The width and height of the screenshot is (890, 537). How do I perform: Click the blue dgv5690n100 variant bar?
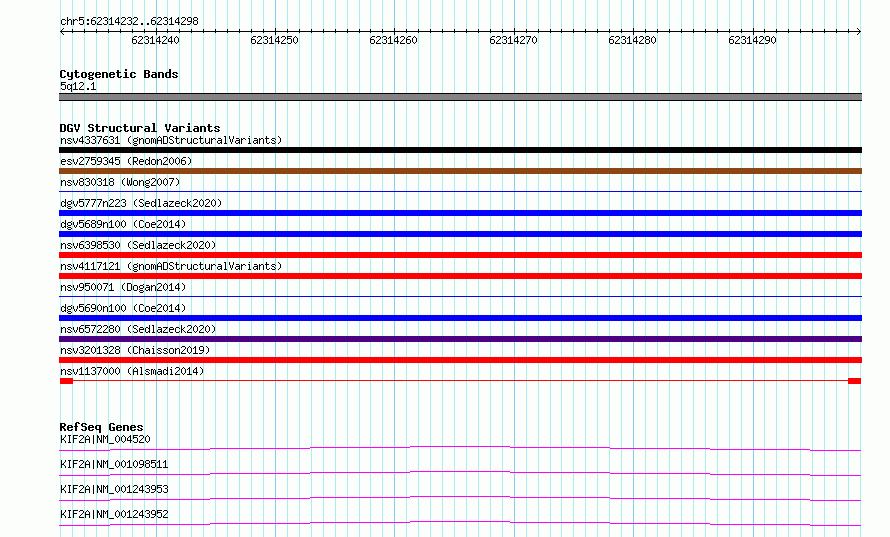pos(460,318)
